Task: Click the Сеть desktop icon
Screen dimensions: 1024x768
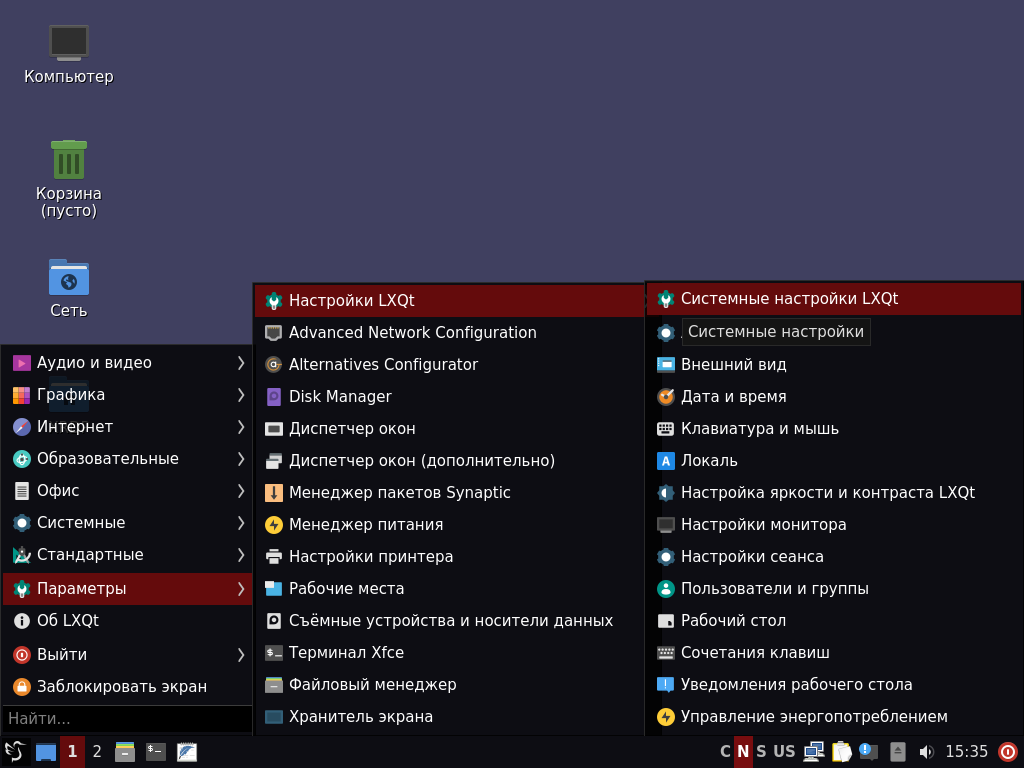Action: point(69,288)
